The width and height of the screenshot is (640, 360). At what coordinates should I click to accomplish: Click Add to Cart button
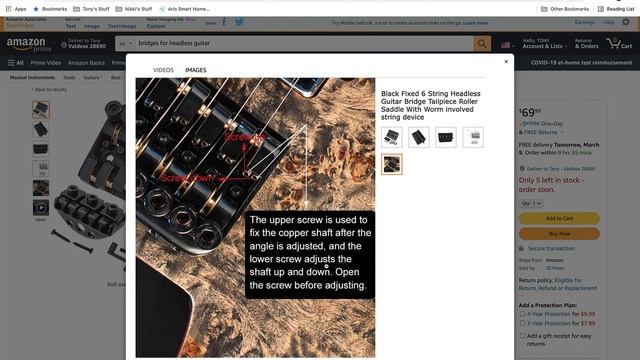coord(559,218)
